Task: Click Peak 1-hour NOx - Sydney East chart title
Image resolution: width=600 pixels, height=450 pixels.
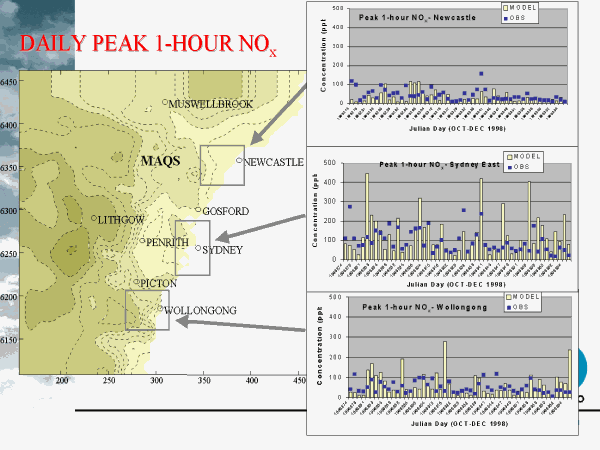Action: (x=439, y=165)
